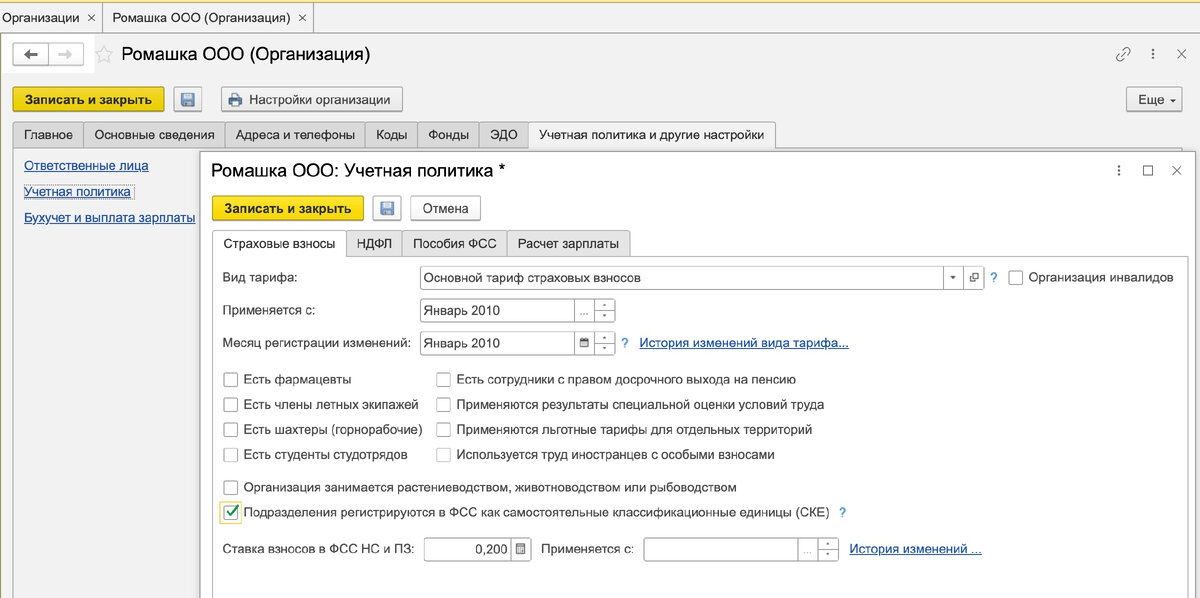Click Отмена button
1200x598 pixels.
coord(445,208)
